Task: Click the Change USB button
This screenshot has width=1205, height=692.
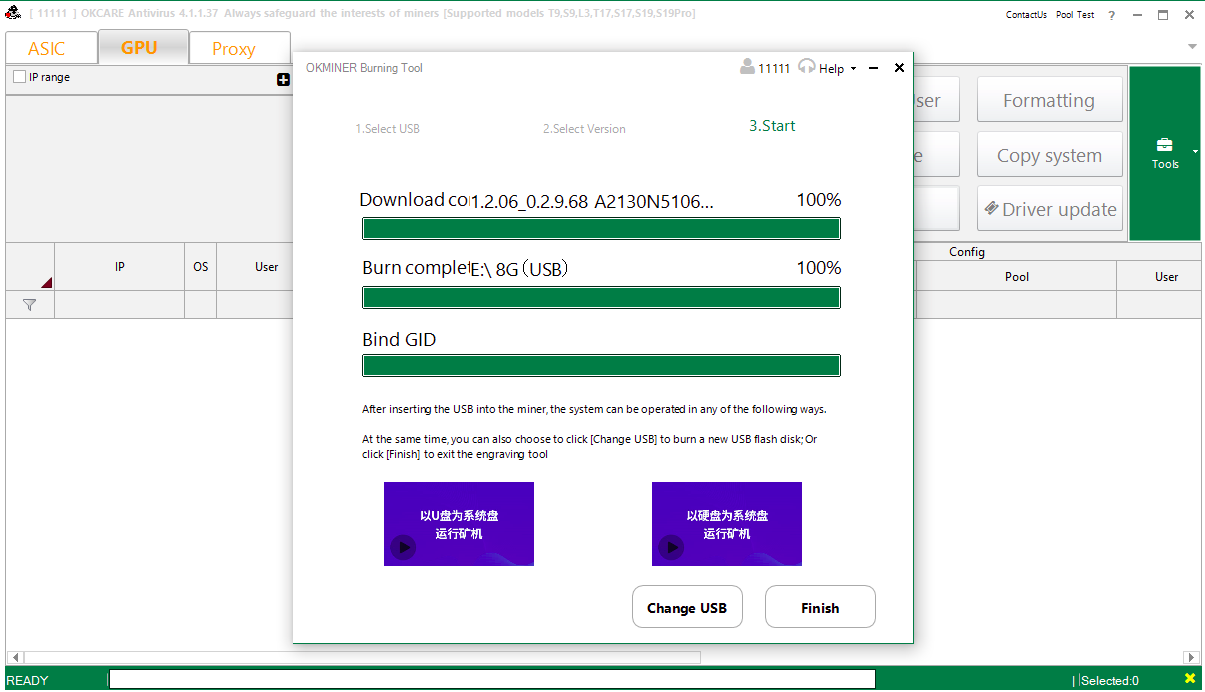Action: point(687,607)
